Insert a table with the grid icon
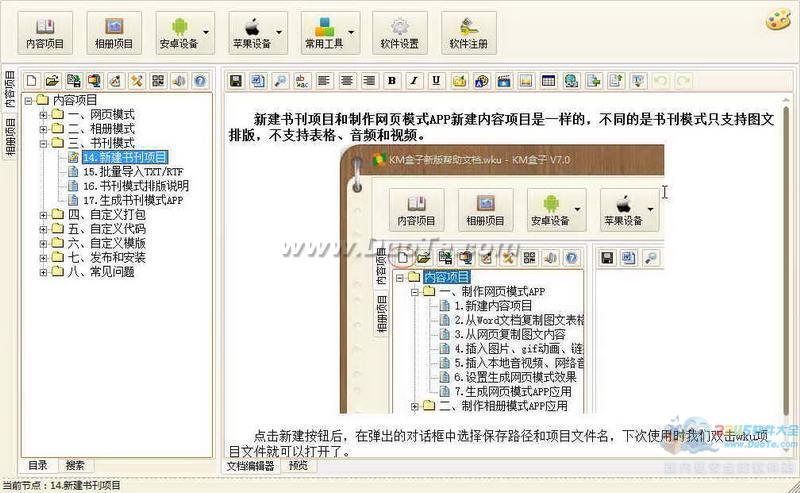 click(x=548, y=81)
